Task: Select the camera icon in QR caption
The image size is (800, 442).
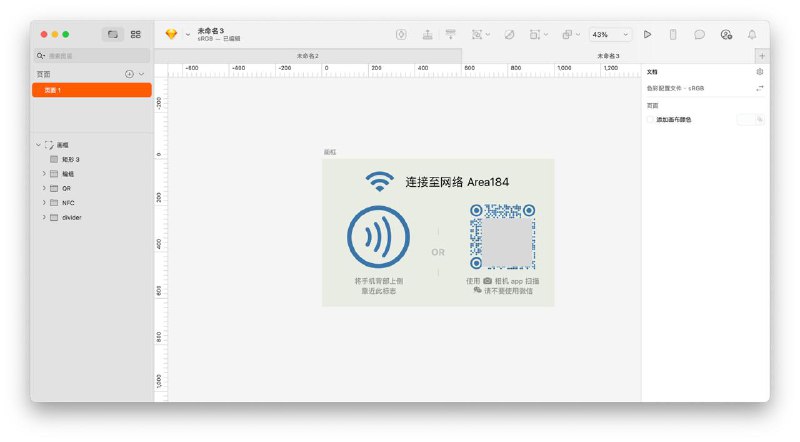Action: point(488,281)
